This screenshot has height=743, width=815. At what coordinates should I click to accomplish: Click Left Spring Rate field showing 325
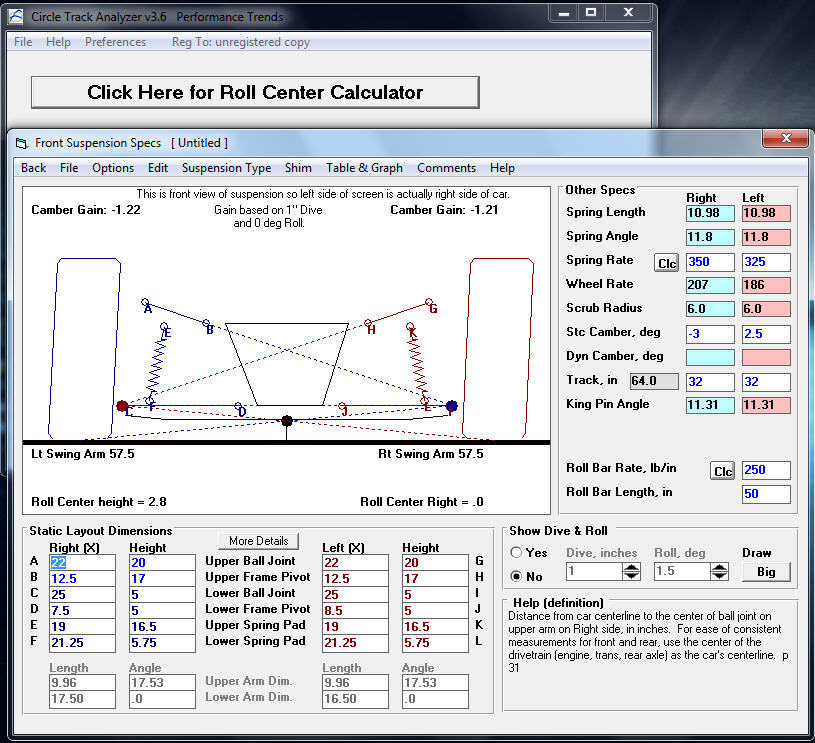766,262
